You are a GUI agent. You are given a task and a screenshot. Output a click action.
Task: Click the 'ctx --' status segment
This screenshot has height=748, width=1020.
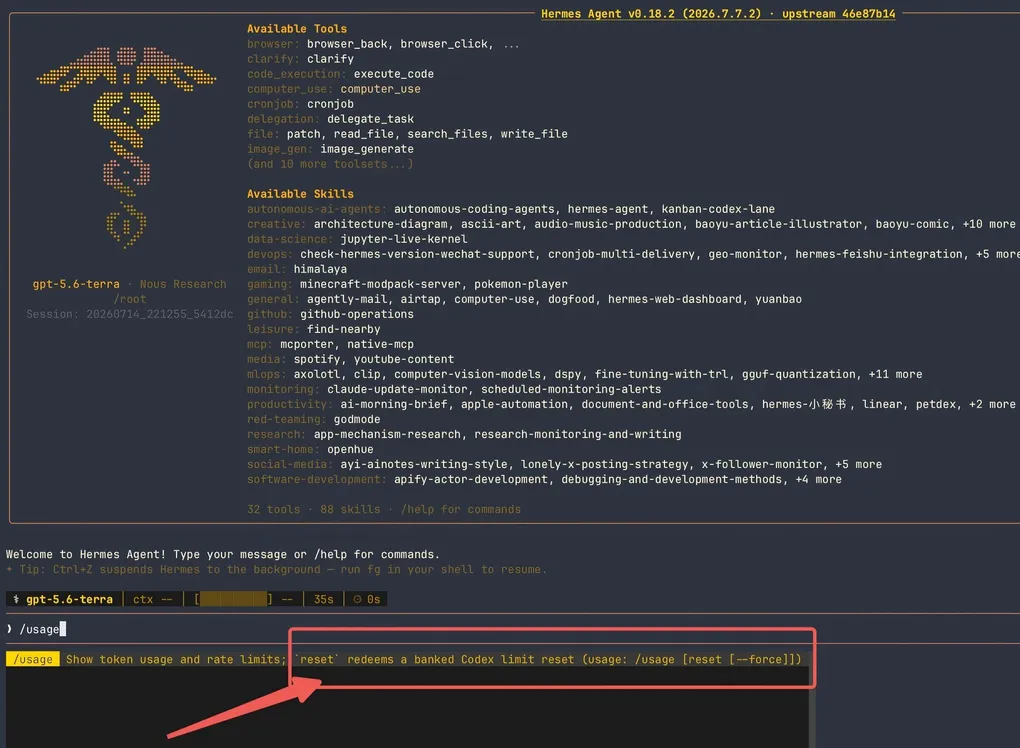coord(153,599)
